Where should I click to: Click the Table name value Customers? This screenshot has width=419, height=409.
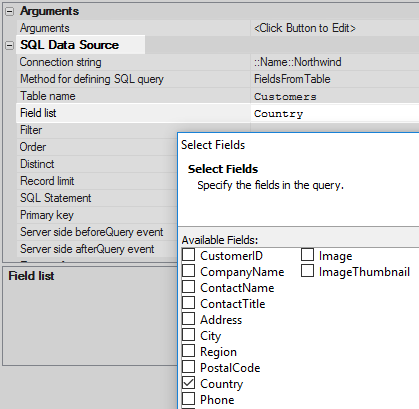[285, 97]
